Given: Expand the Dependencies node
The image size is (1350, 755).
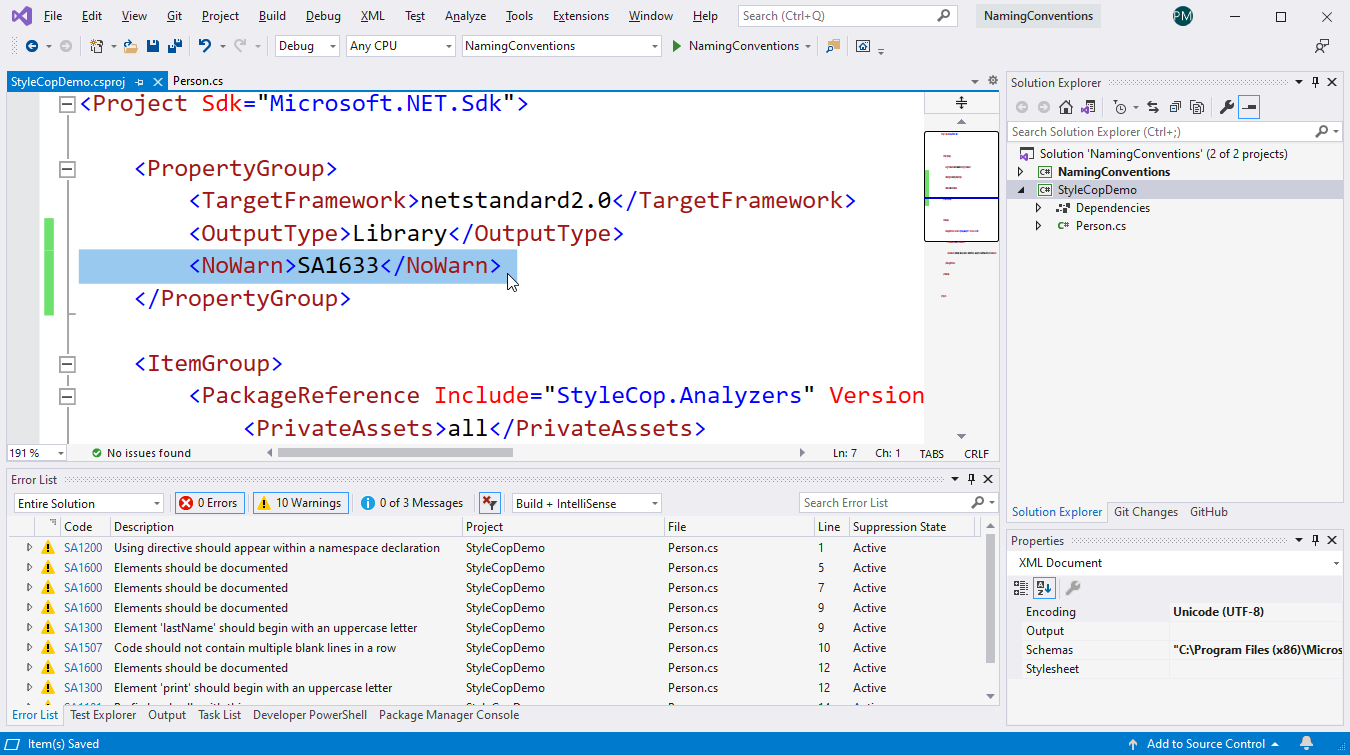Looking at the screenshot, I should click(1039, 208).
